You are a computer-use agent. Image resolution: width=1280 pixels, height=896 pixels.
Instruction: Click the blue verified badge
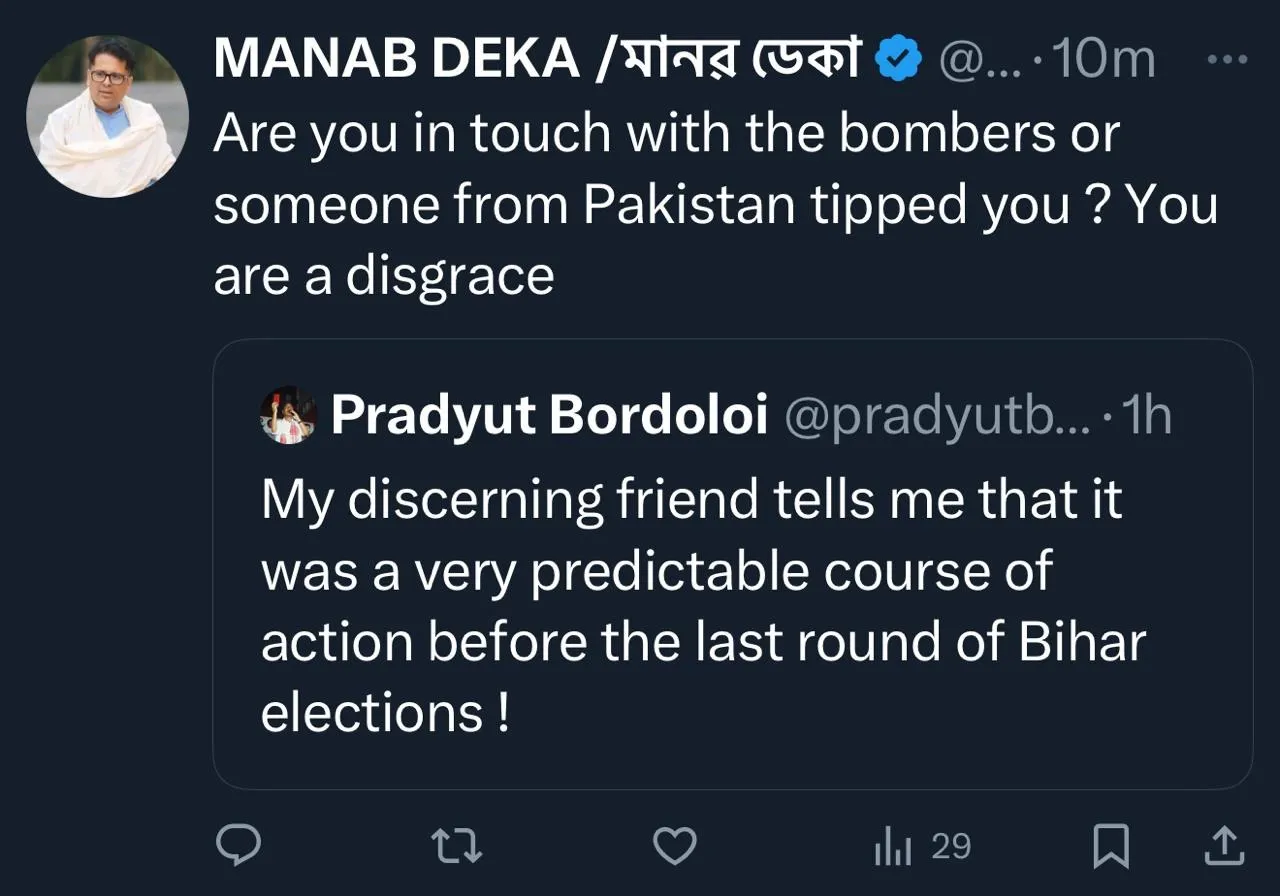pyautogui.click(x=898, y=61)
